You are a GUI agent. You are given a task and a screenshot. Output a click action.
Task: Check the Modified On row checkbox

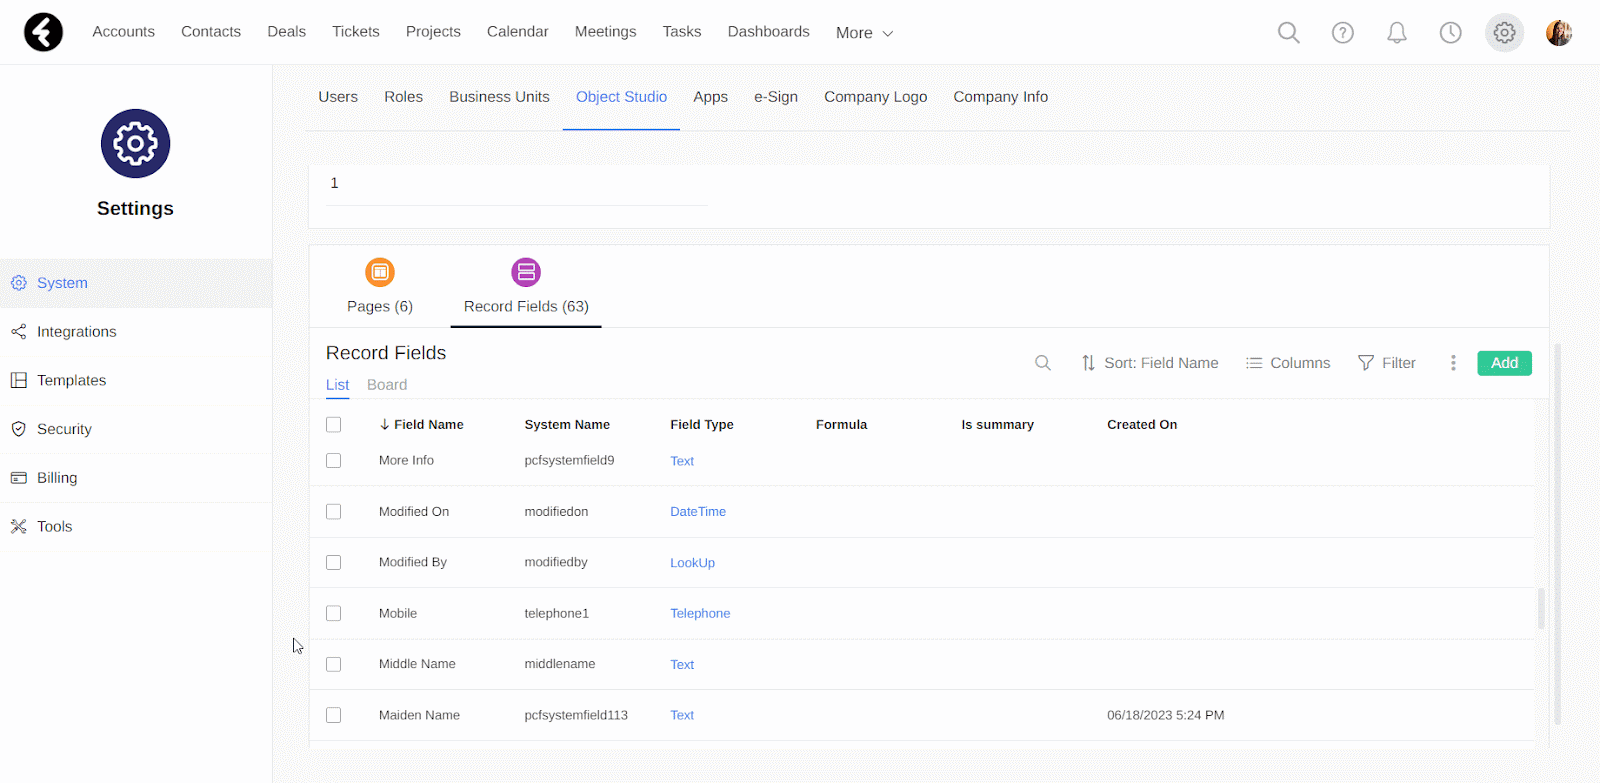pos(334,512)
